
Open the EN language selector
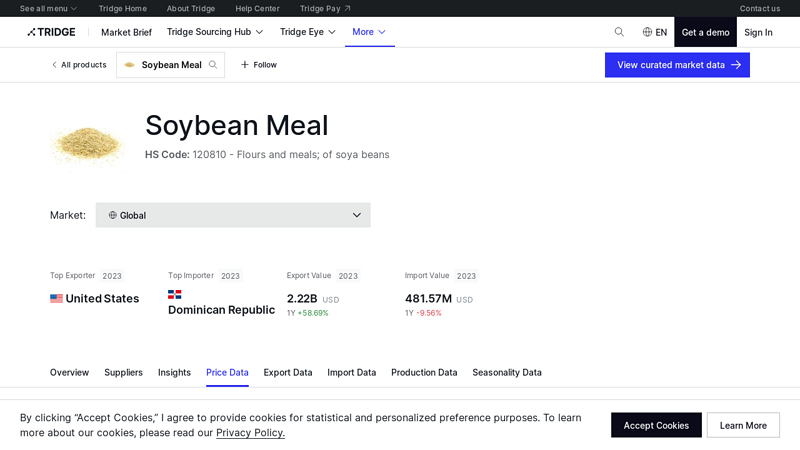pyautogui.click(x=655, y=32)
